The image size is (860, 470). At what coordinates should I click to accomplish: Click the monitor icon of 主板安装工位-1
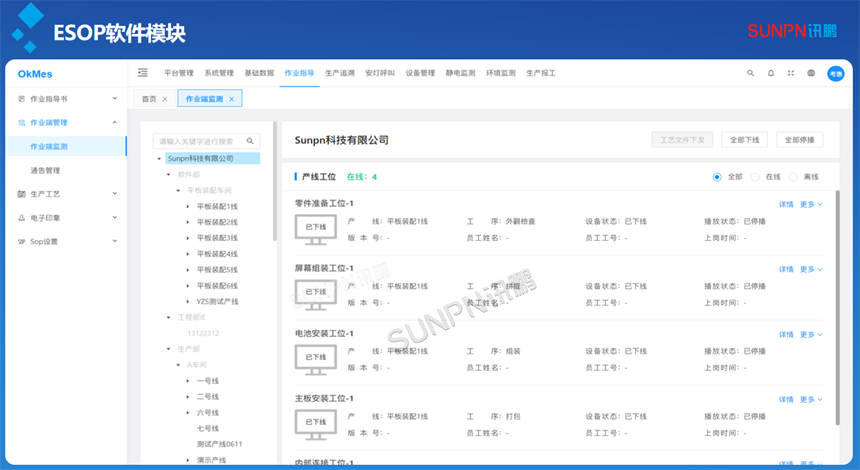pyautogui.click(x=315, y=424)
